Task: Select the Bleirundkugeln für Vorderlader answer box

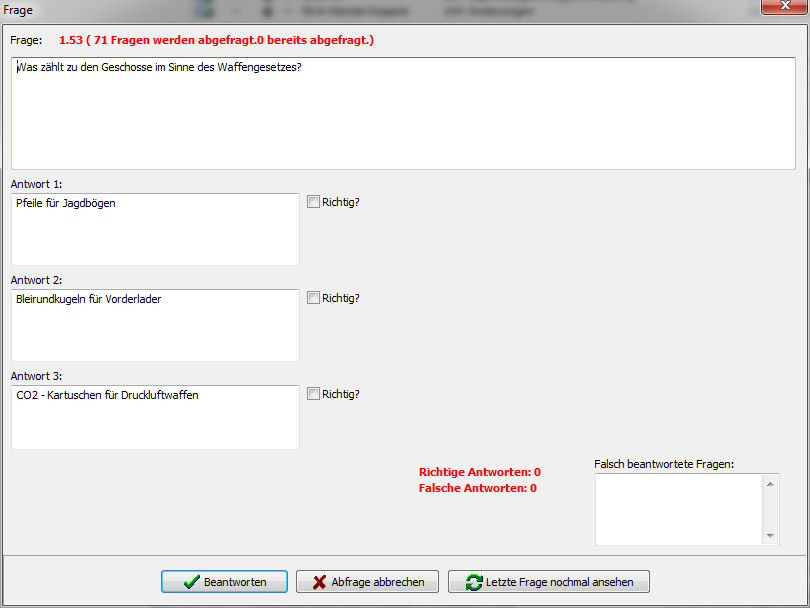Action: click(x=155, y=325)
